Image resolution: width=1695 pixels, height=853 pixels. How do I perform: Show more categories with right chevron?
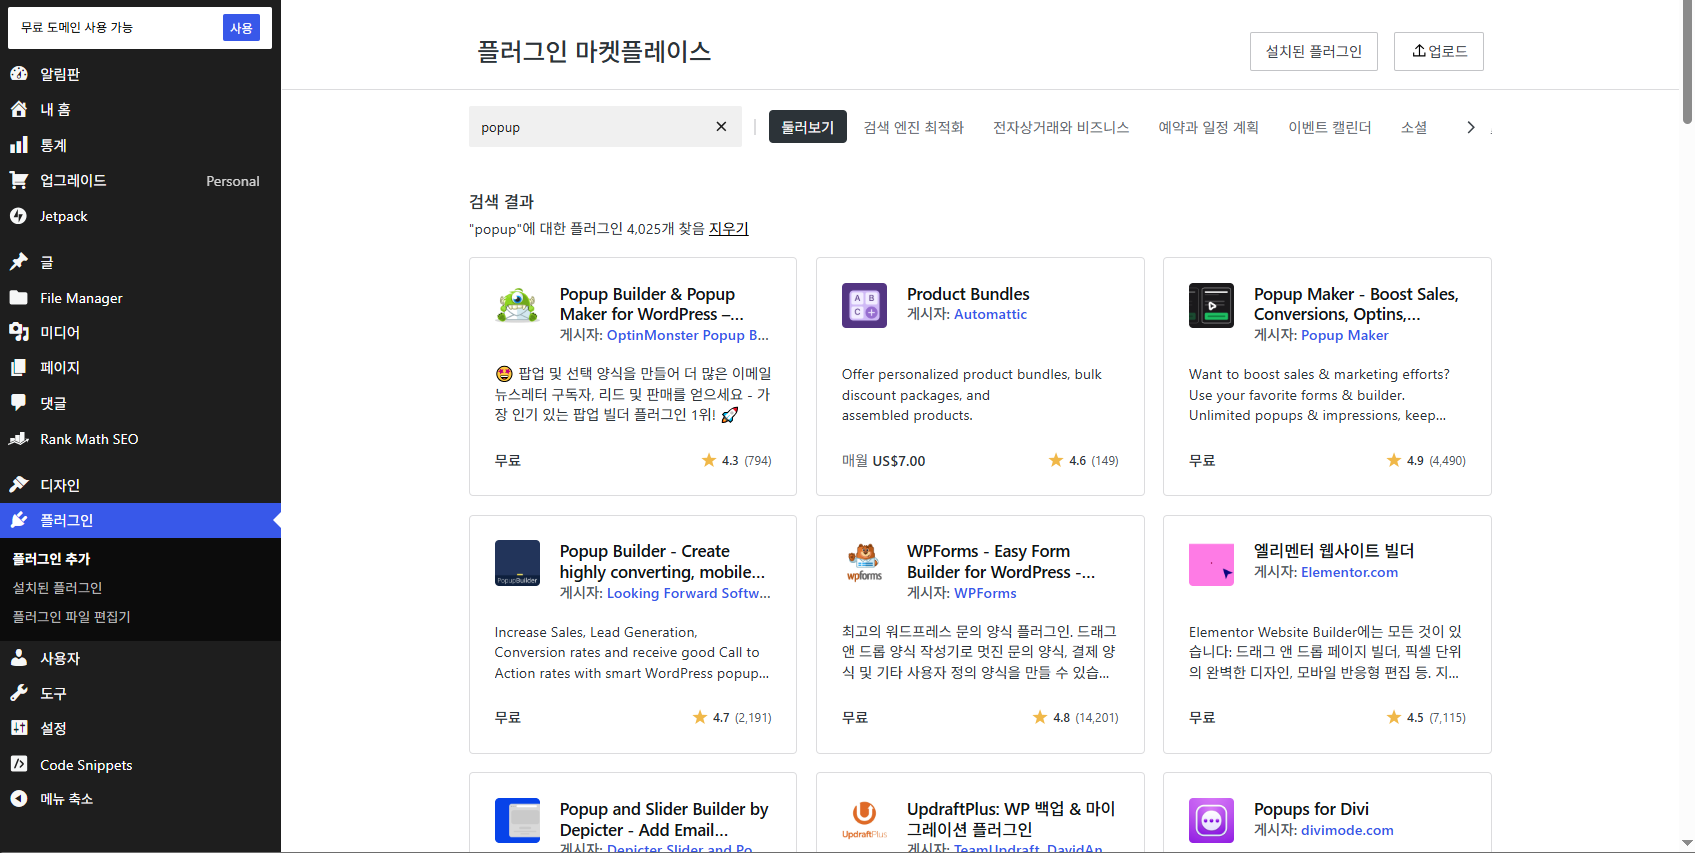[x=1470, y=127]
